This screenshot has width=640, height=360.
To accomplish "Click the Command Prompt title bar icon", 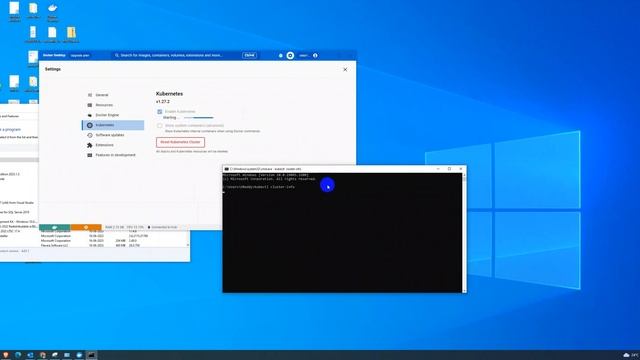I will click(x=226, y=169).
